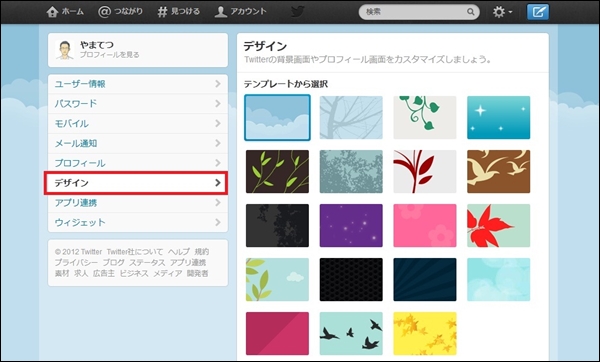Select the pale blue bare tree theme
Image resolution: width=600 pixels, height=362 pixels.
point(351,117)
